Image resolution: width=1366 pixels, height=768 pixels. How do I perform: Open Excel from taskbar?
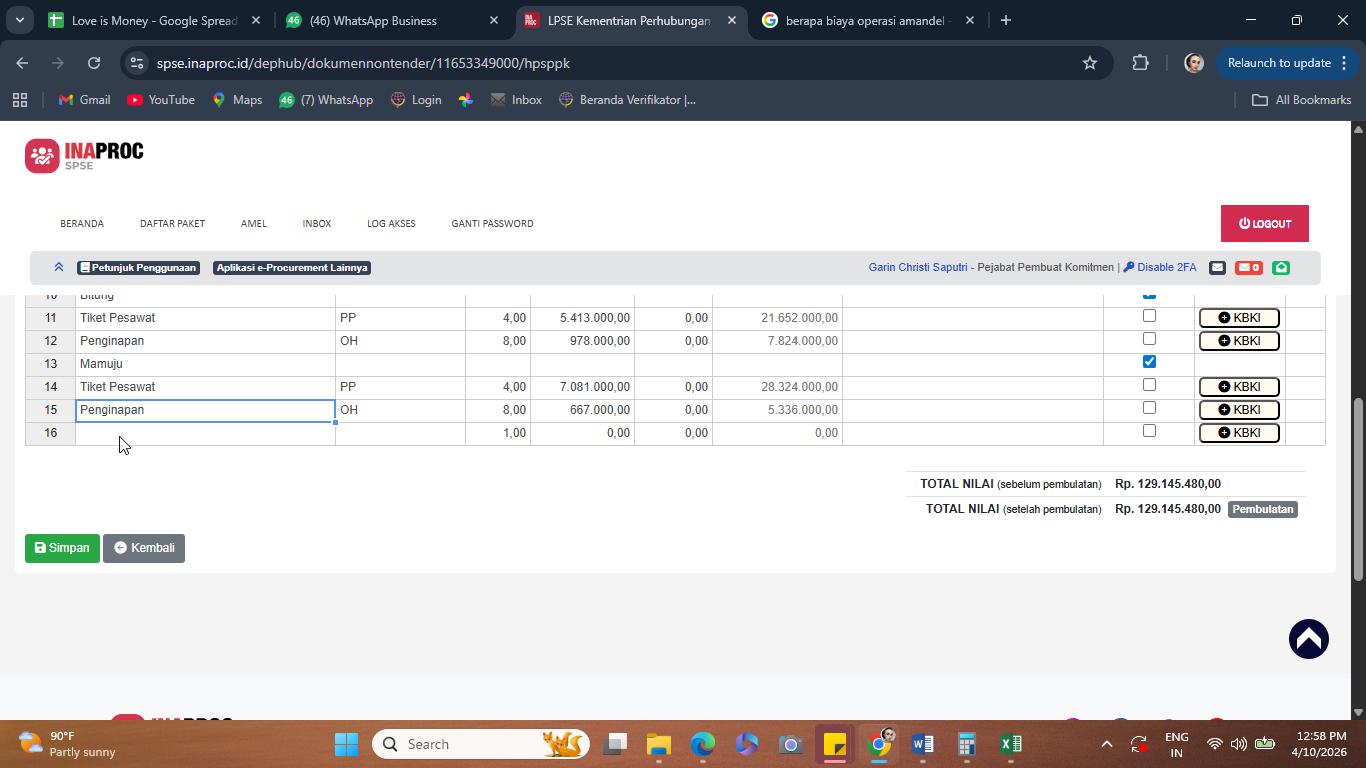click(1011, 744)
